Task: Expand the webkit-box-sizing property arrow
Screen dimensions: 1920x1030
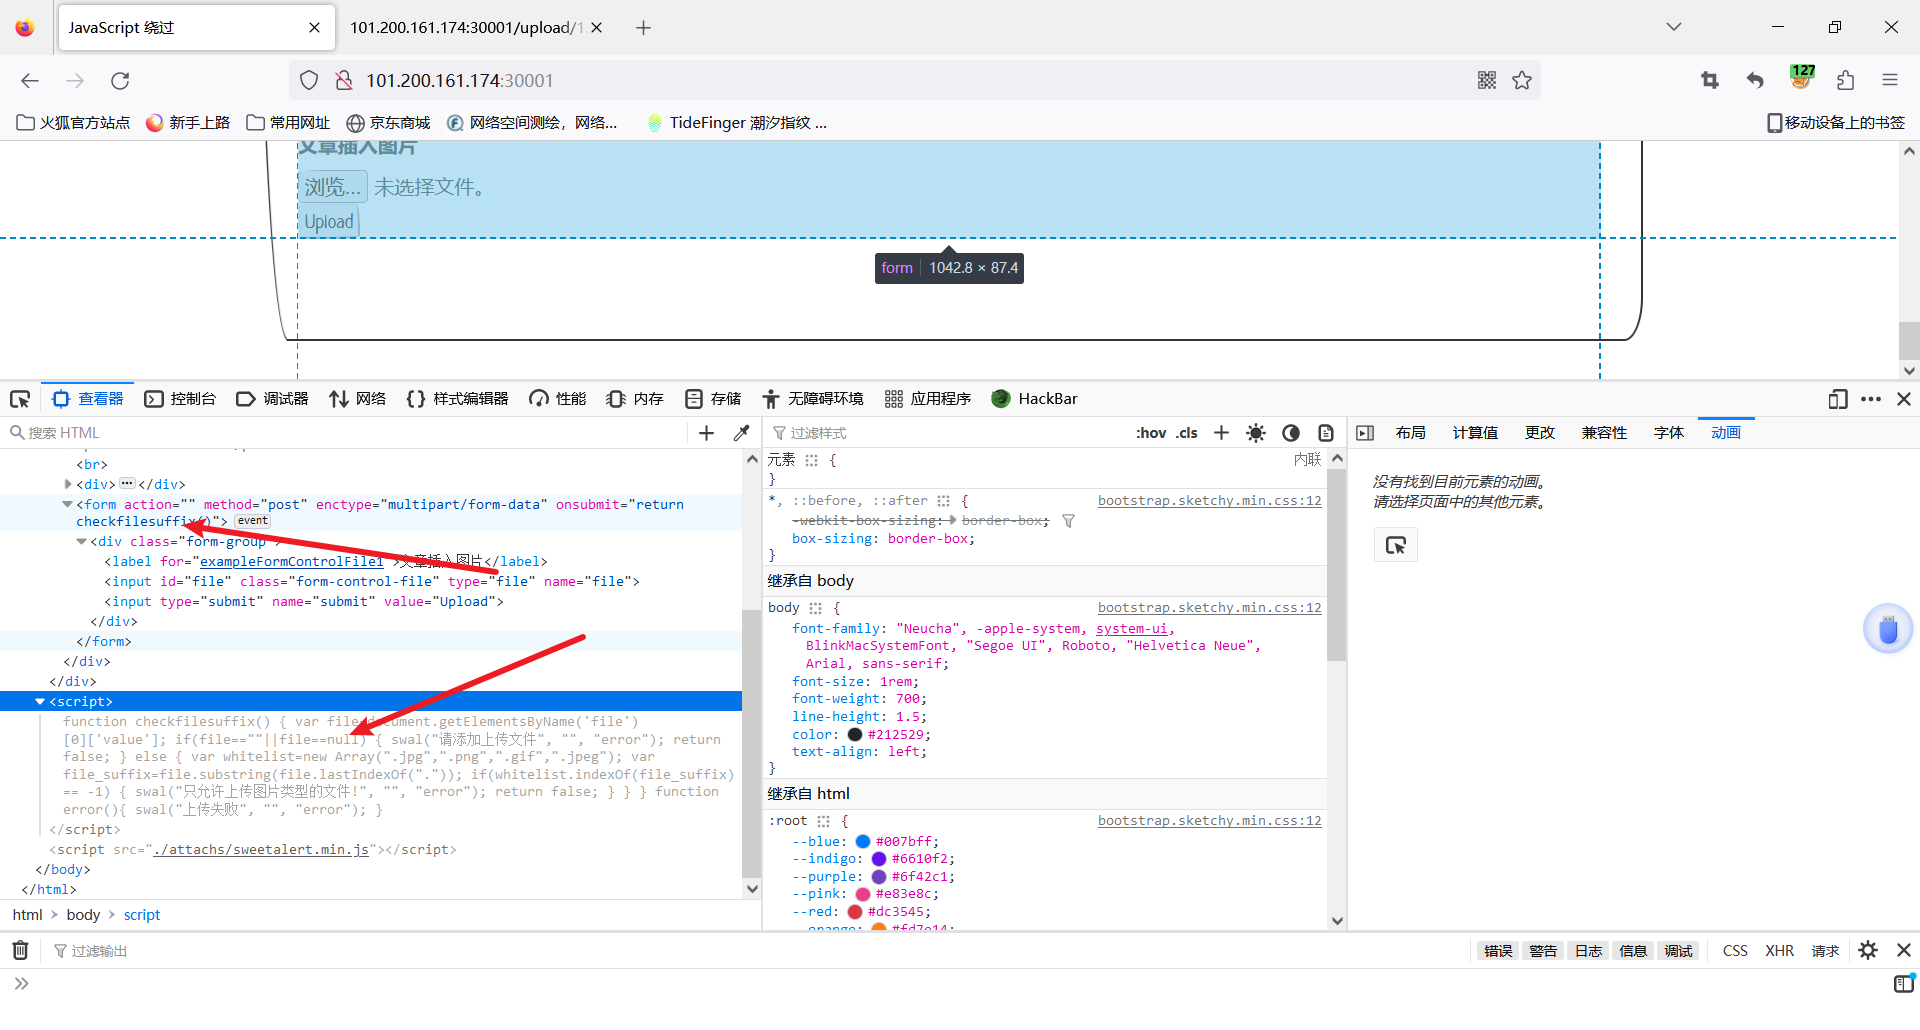Action: [x=952, y=521]
